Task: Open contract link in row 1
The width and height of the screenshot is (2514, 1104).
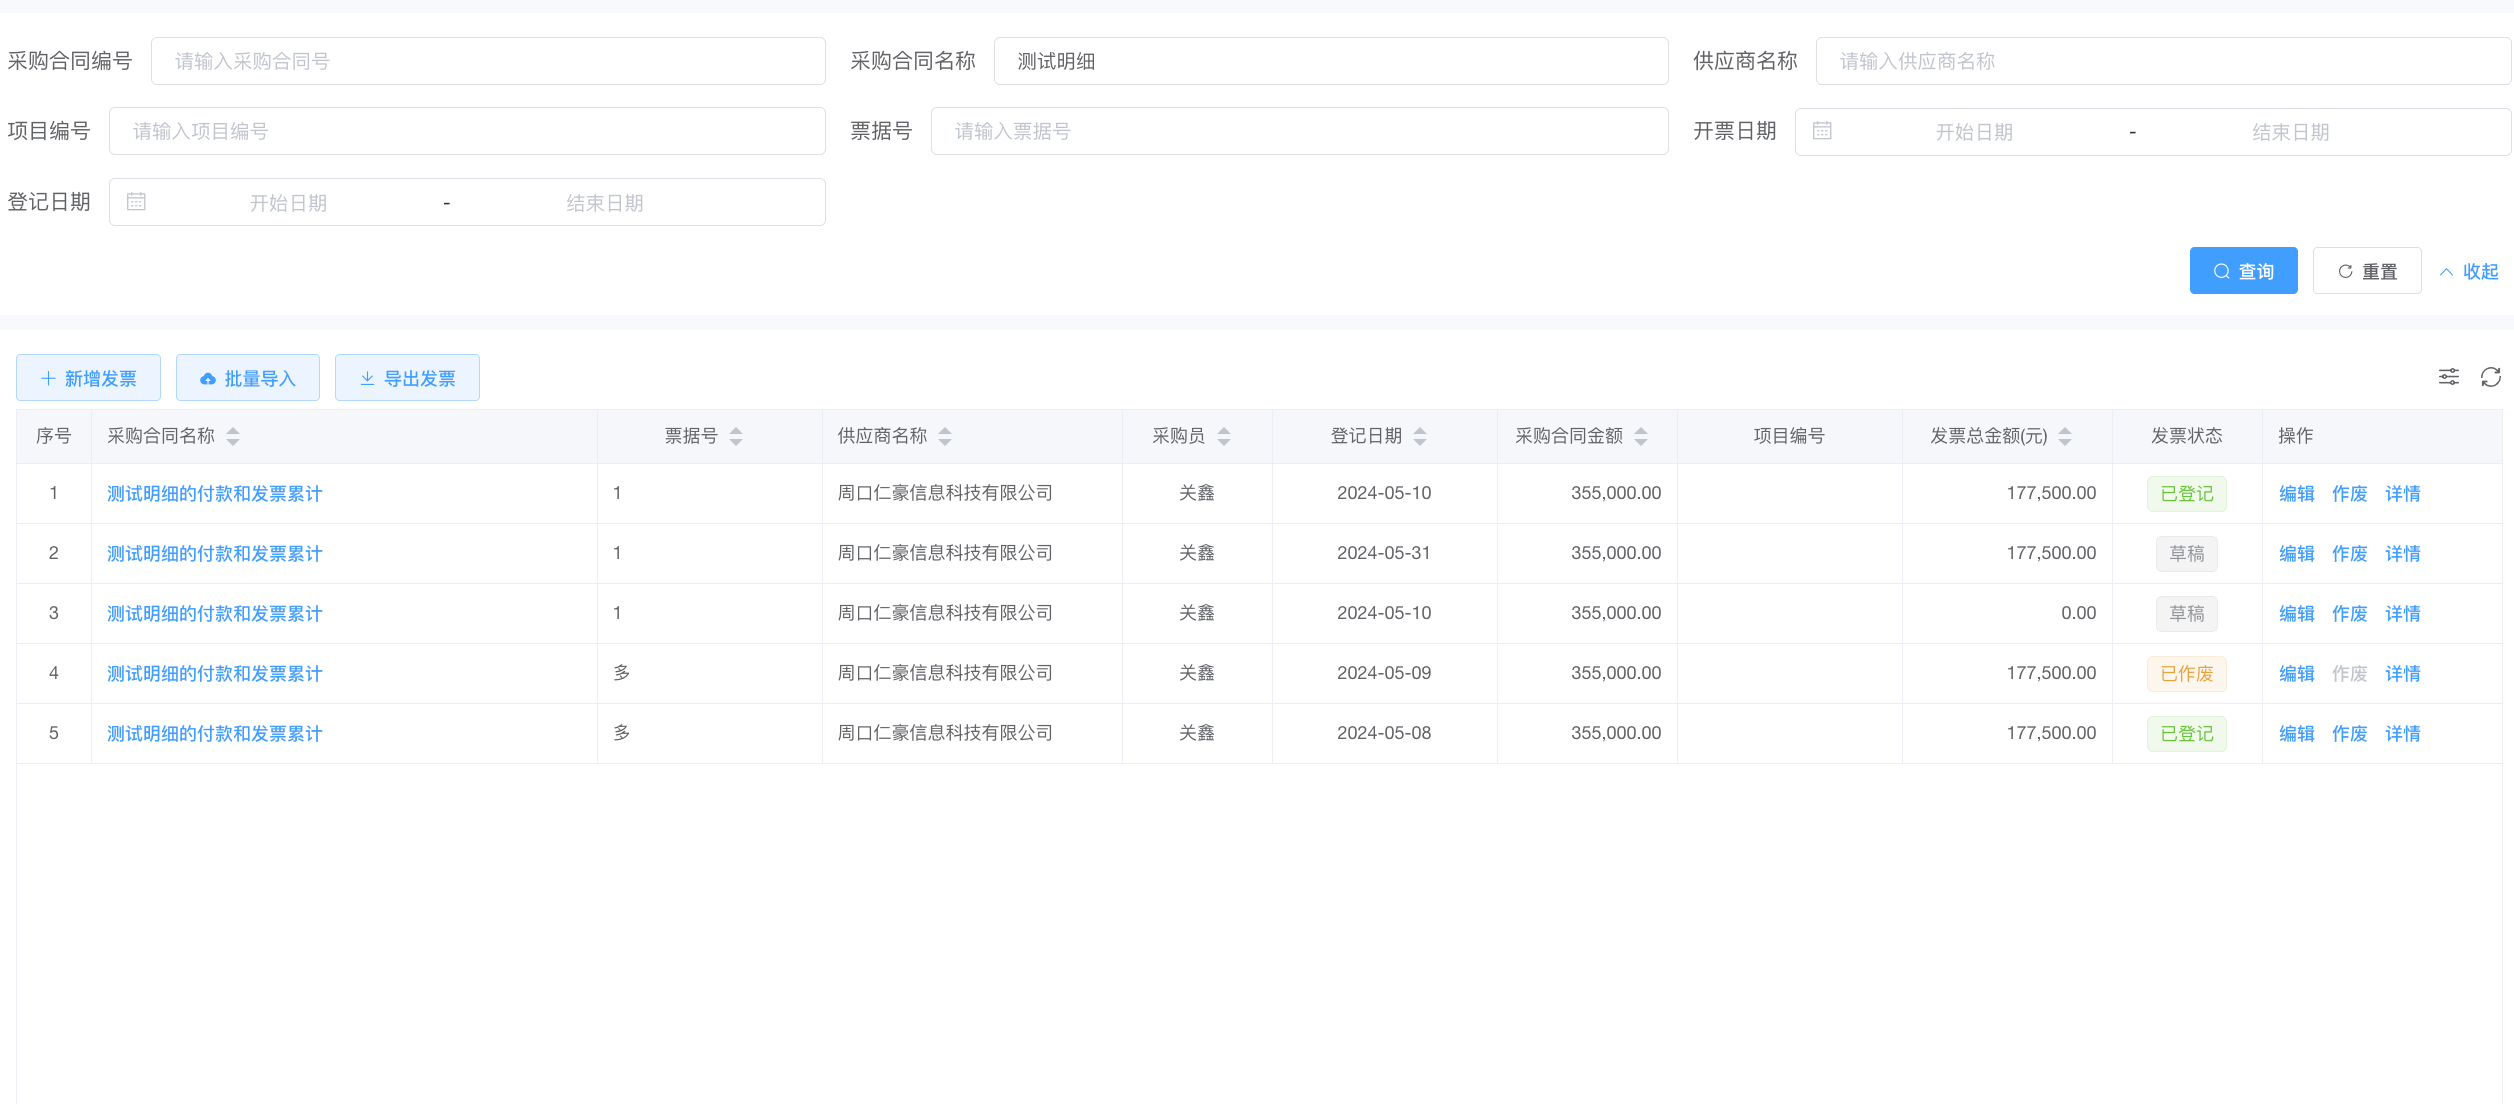Action: coord(215,494)
